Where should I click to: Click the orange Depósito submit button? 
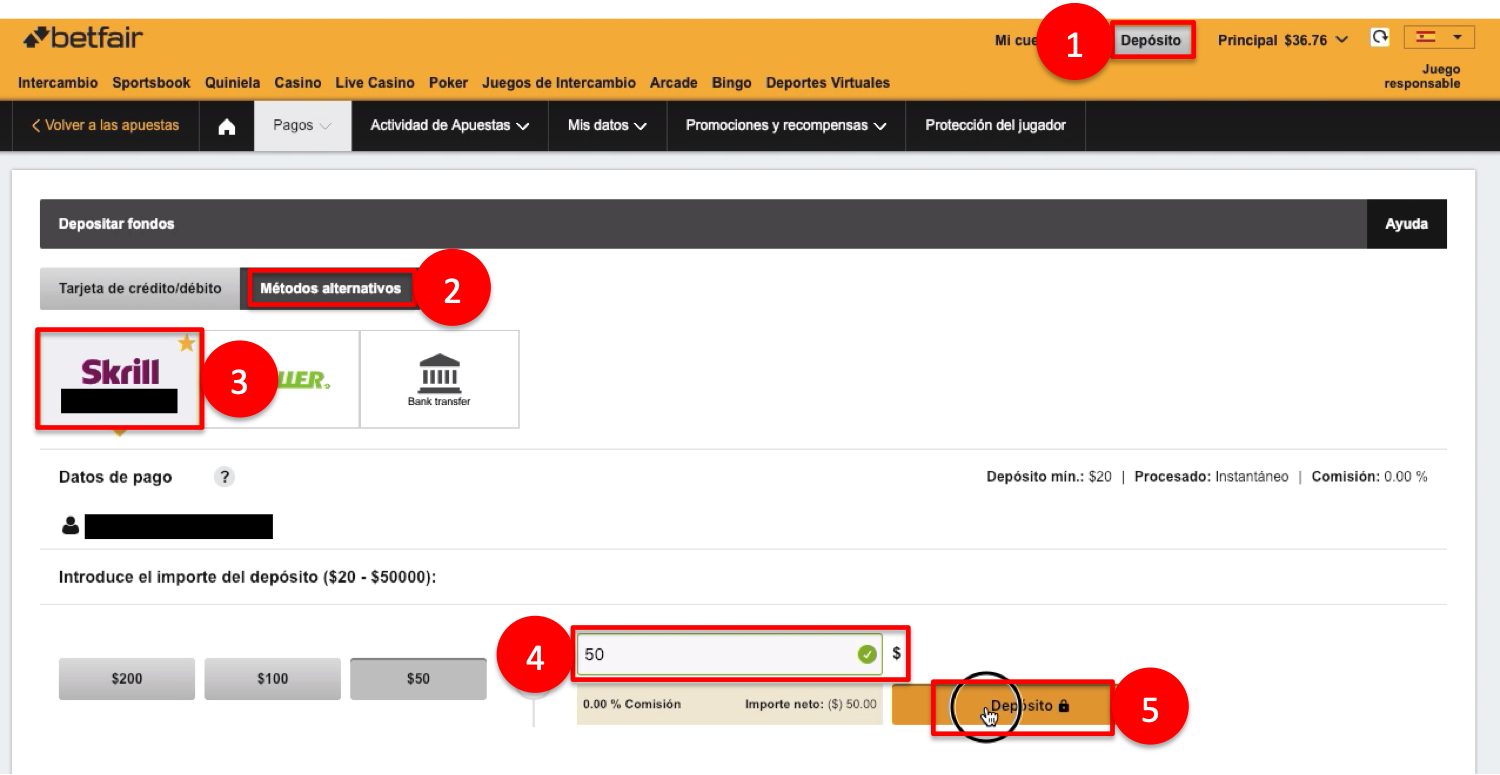[1001, 706]
